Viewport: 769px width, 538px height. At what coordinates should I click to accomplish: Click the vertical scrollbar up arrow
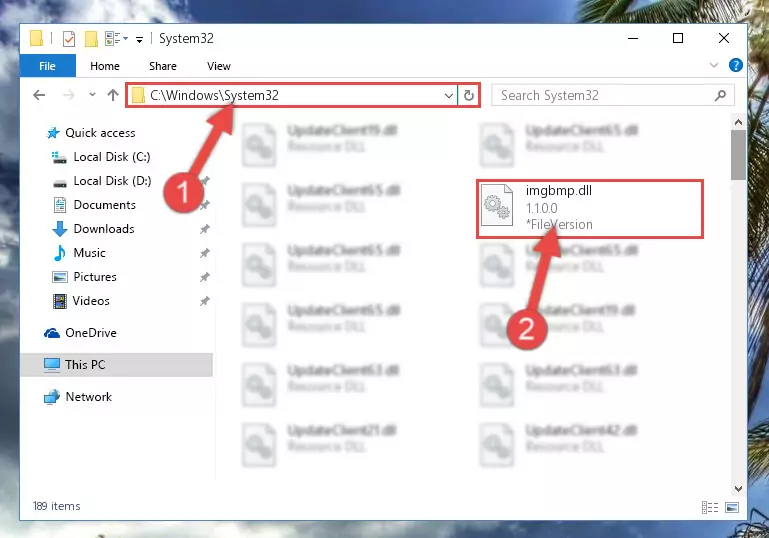(x=738, y=122)
